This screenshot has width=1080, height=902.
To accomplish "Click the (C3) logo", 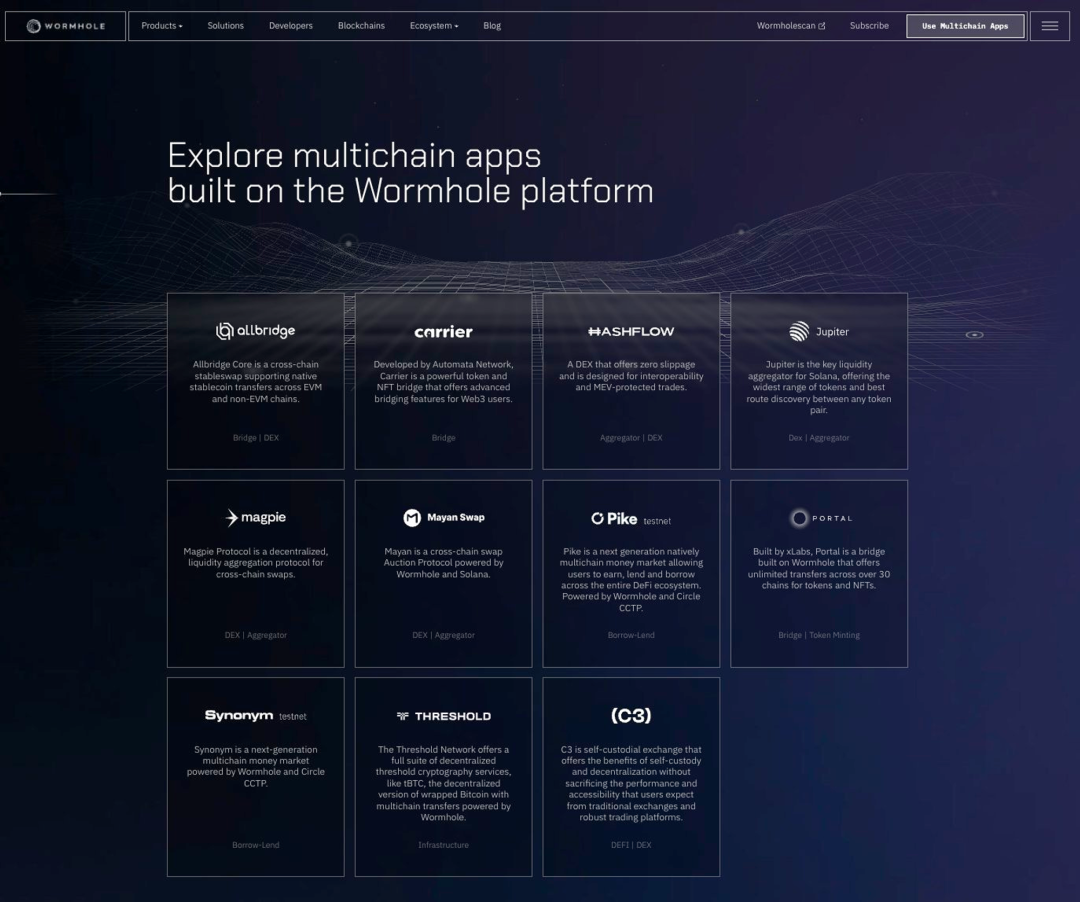I will (x=631, y=715).
